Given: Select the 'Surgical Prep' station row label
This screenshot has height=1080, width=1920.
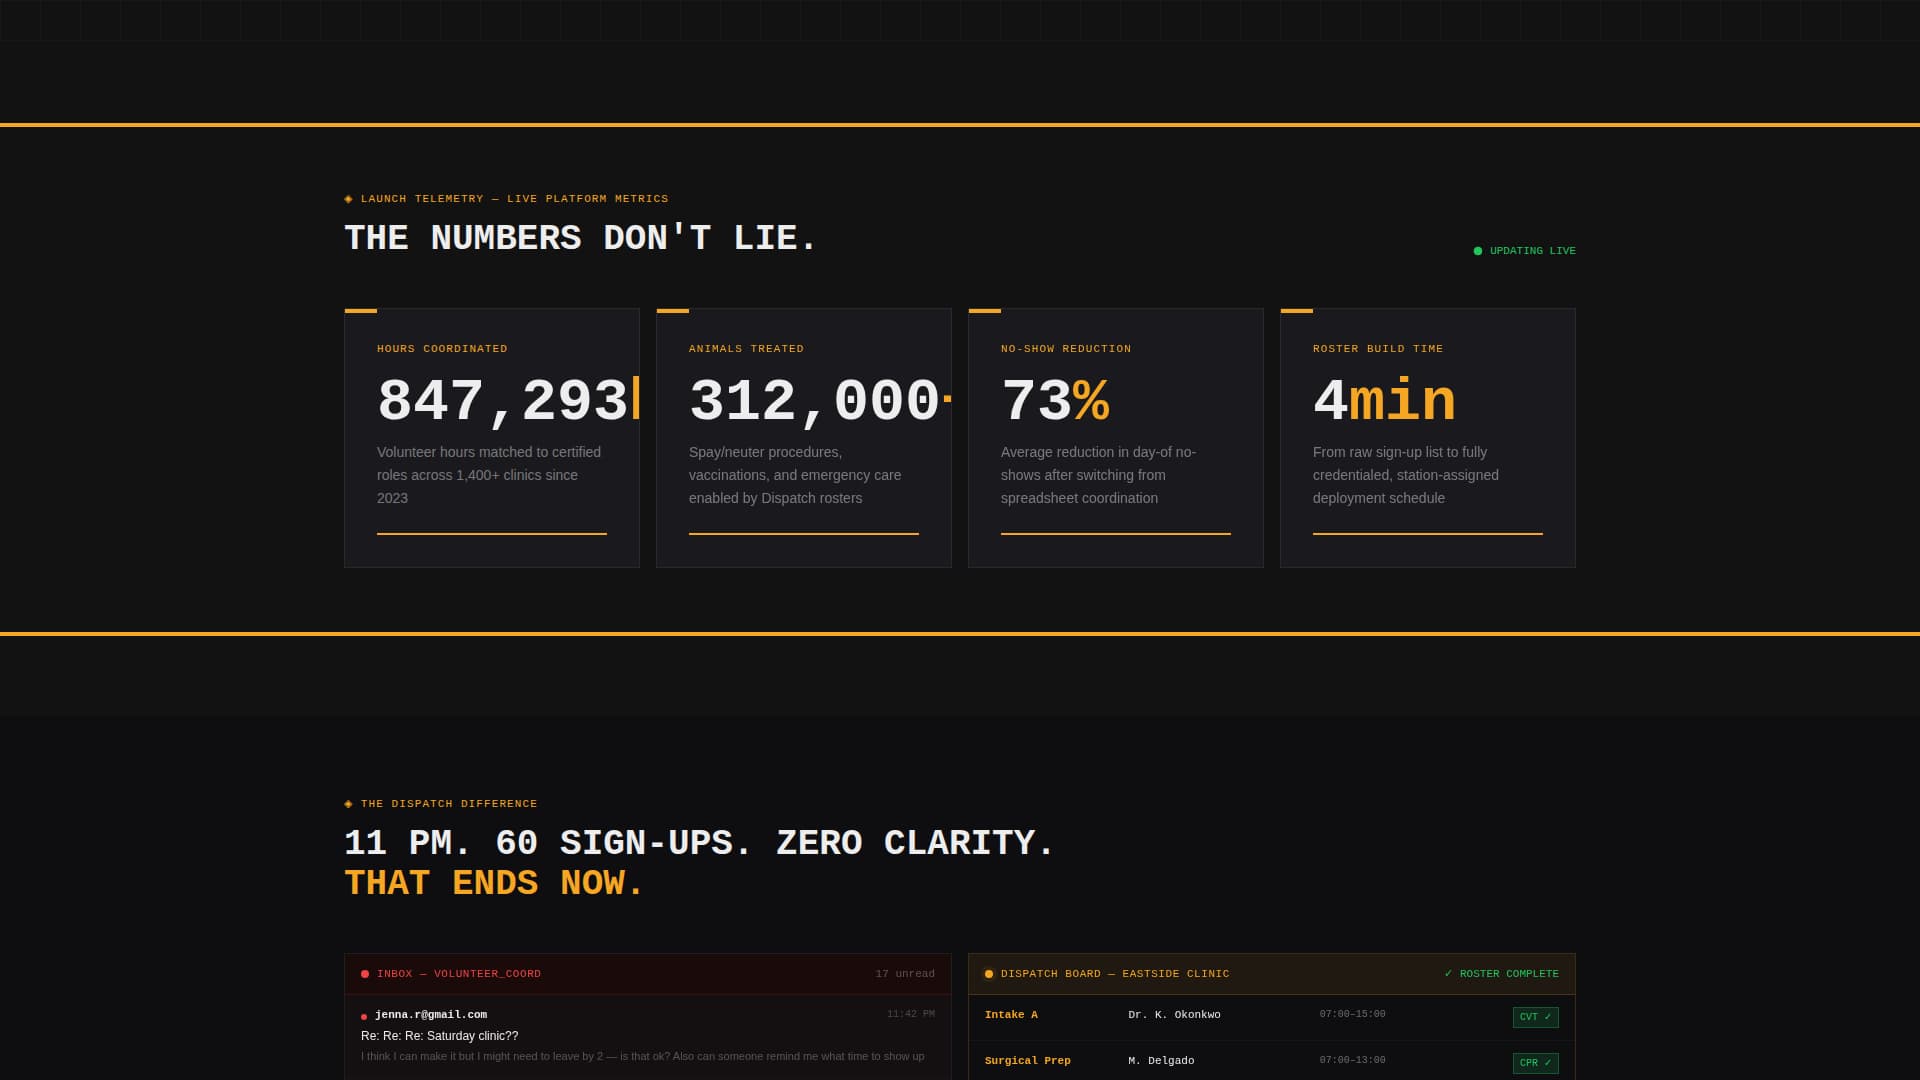Looking at the screenshot, I should pos(1028,1061).
